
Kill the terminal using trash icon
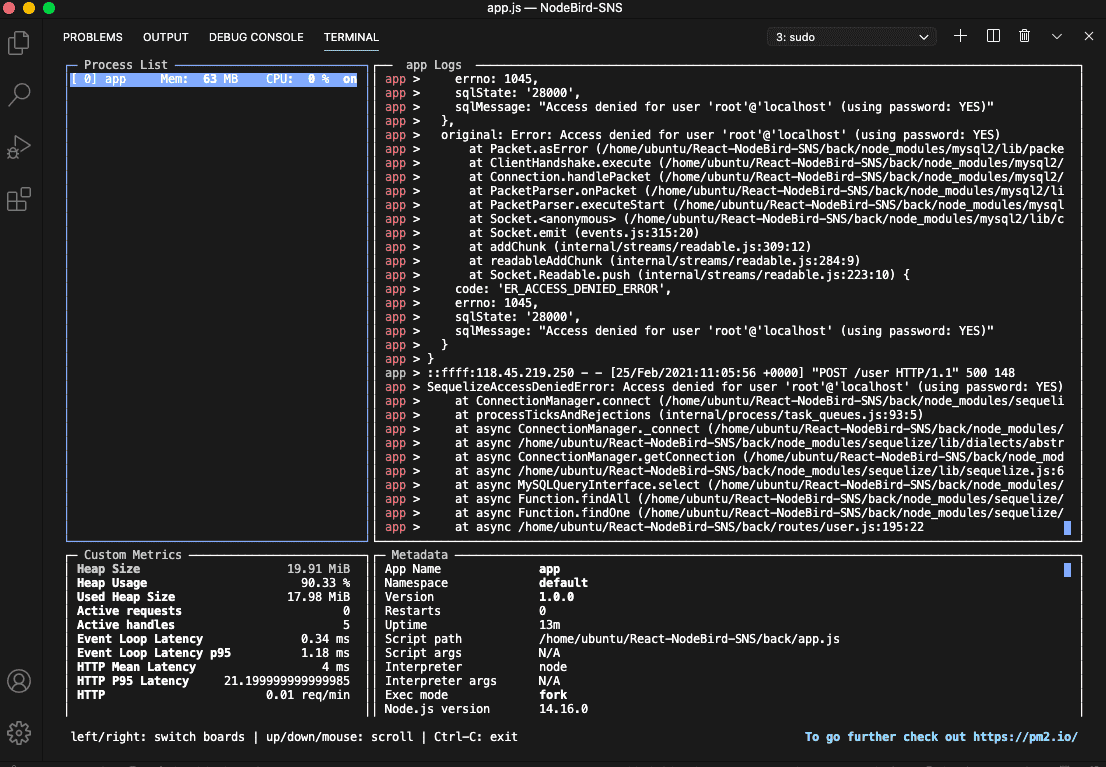(1024, 36)
